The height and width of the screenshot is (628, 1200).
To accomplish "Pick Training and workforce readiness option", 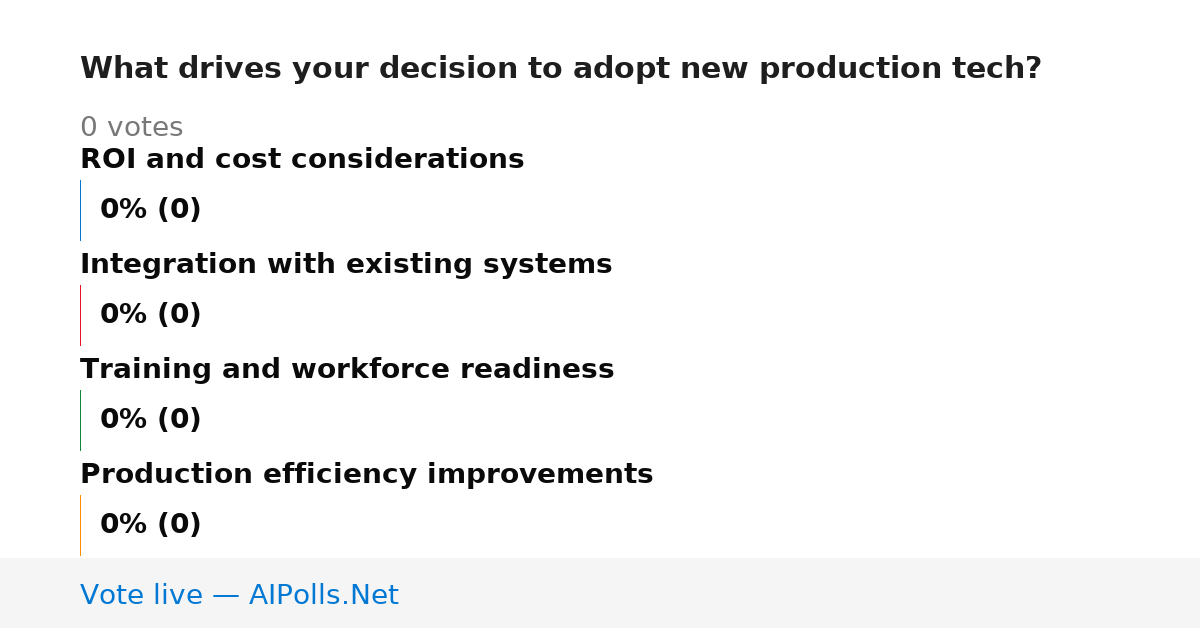I will pyautogui.click(x=347, y=369).
